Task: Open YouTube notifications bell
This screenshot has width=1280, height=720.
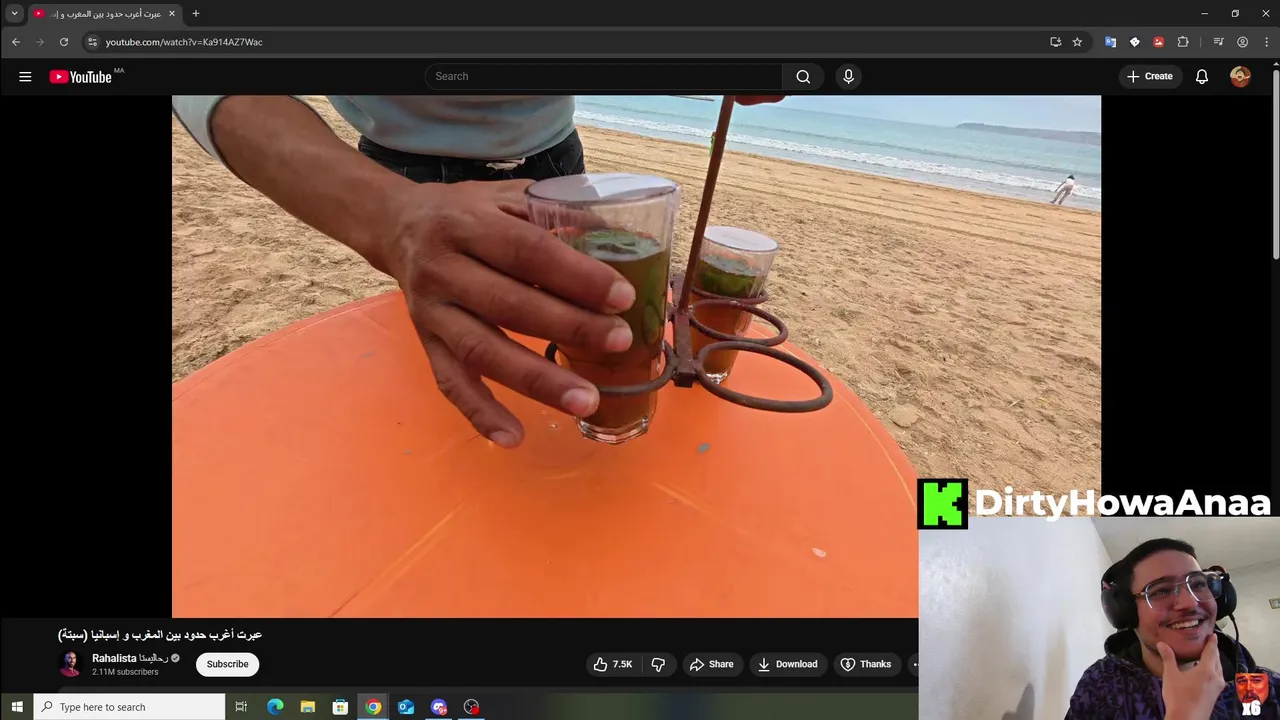Action: click(x=1202, y=76)
